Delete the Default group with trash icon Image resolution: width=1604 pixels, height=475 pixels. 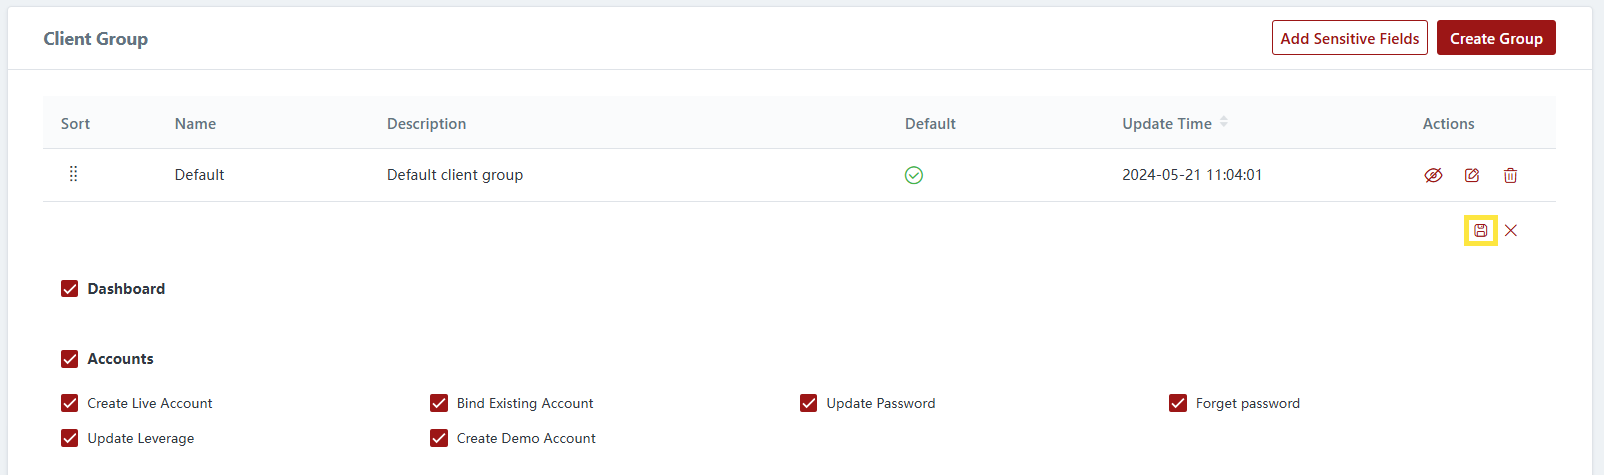(x=1511, y=175)
